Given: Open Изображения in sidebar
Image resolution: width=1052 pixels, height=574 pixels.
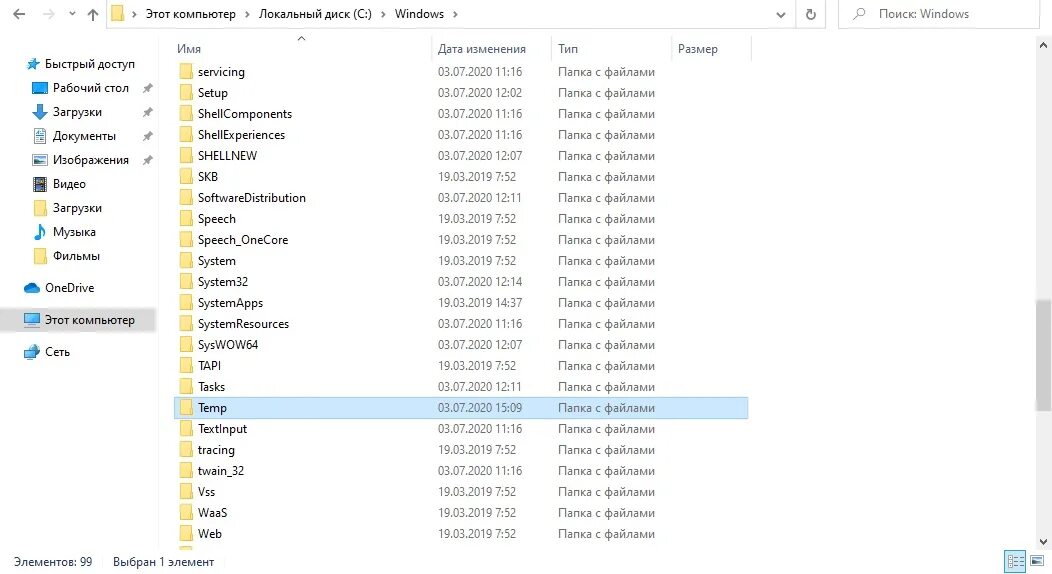Looking at the screenshot, I should click(x=81, y=160).
